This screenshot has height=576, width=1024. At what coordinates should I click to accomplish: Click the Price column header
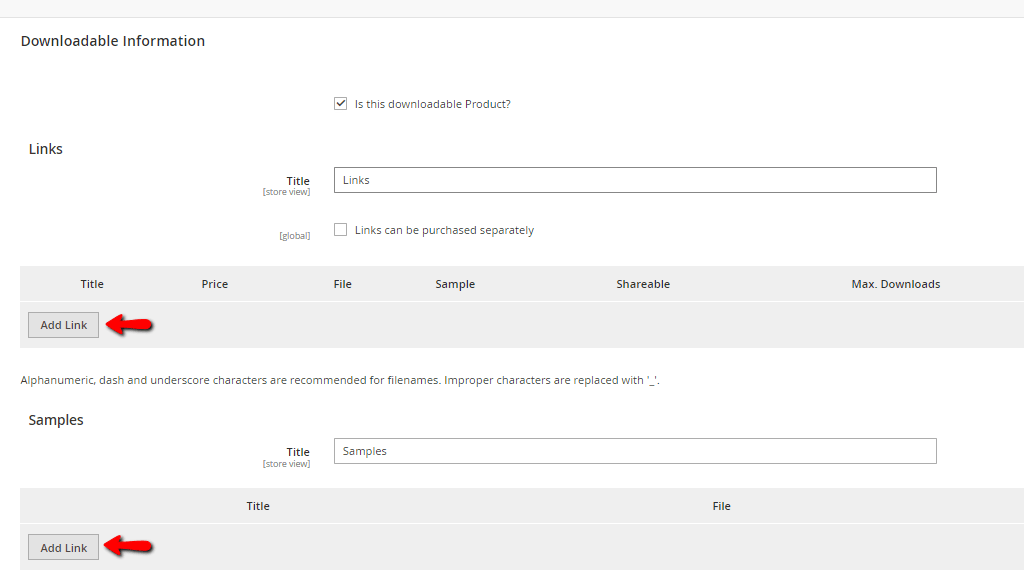[214, 283]
